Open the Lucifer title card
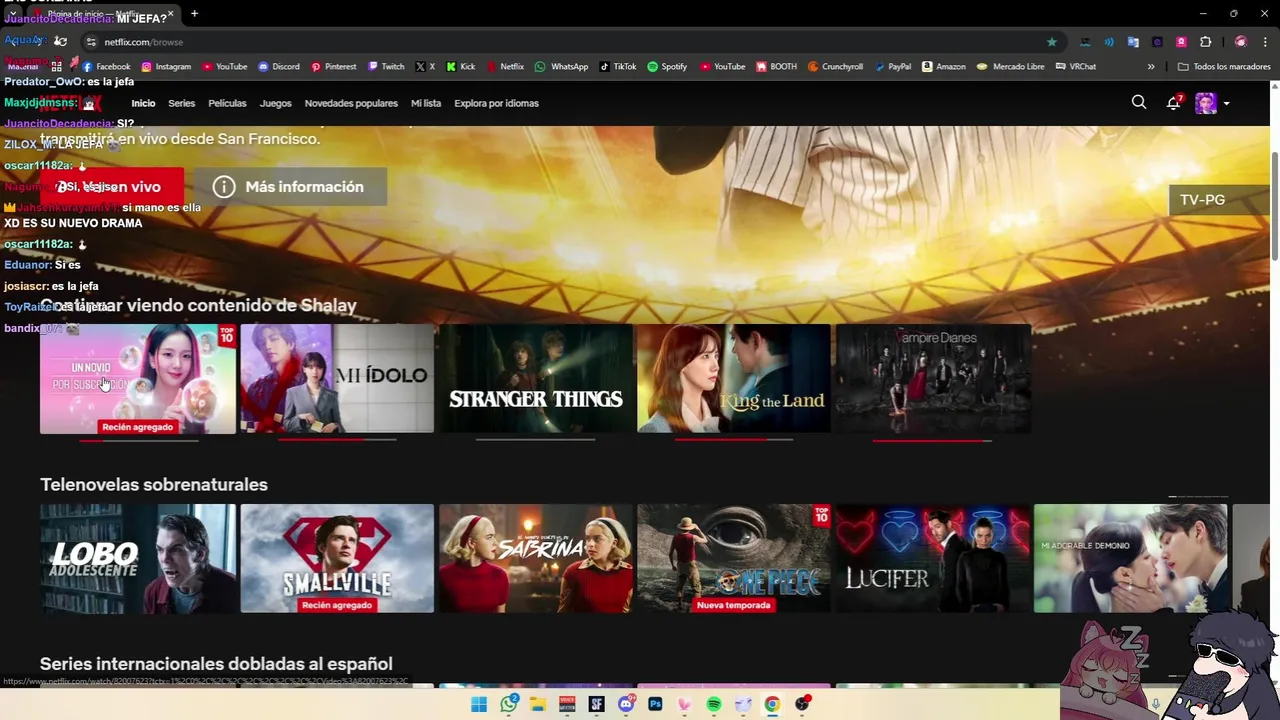This screenshot has width=1280, height=720. click(x=933, y=558)
